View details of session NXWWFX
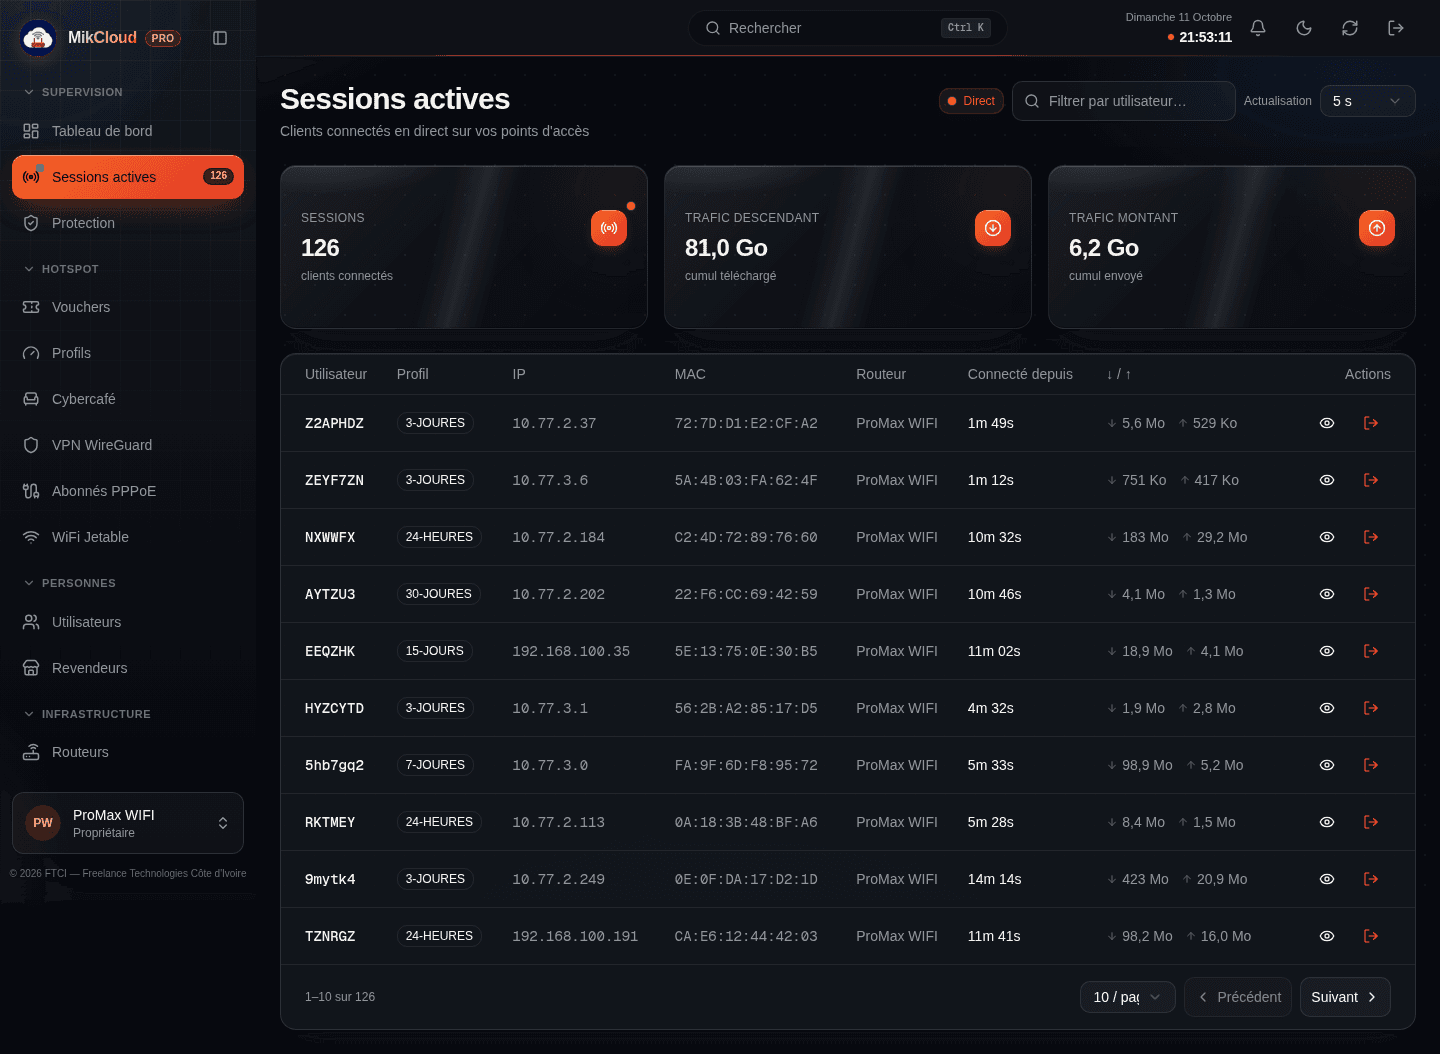1440x1054 pixels. tap(1327, 537)
